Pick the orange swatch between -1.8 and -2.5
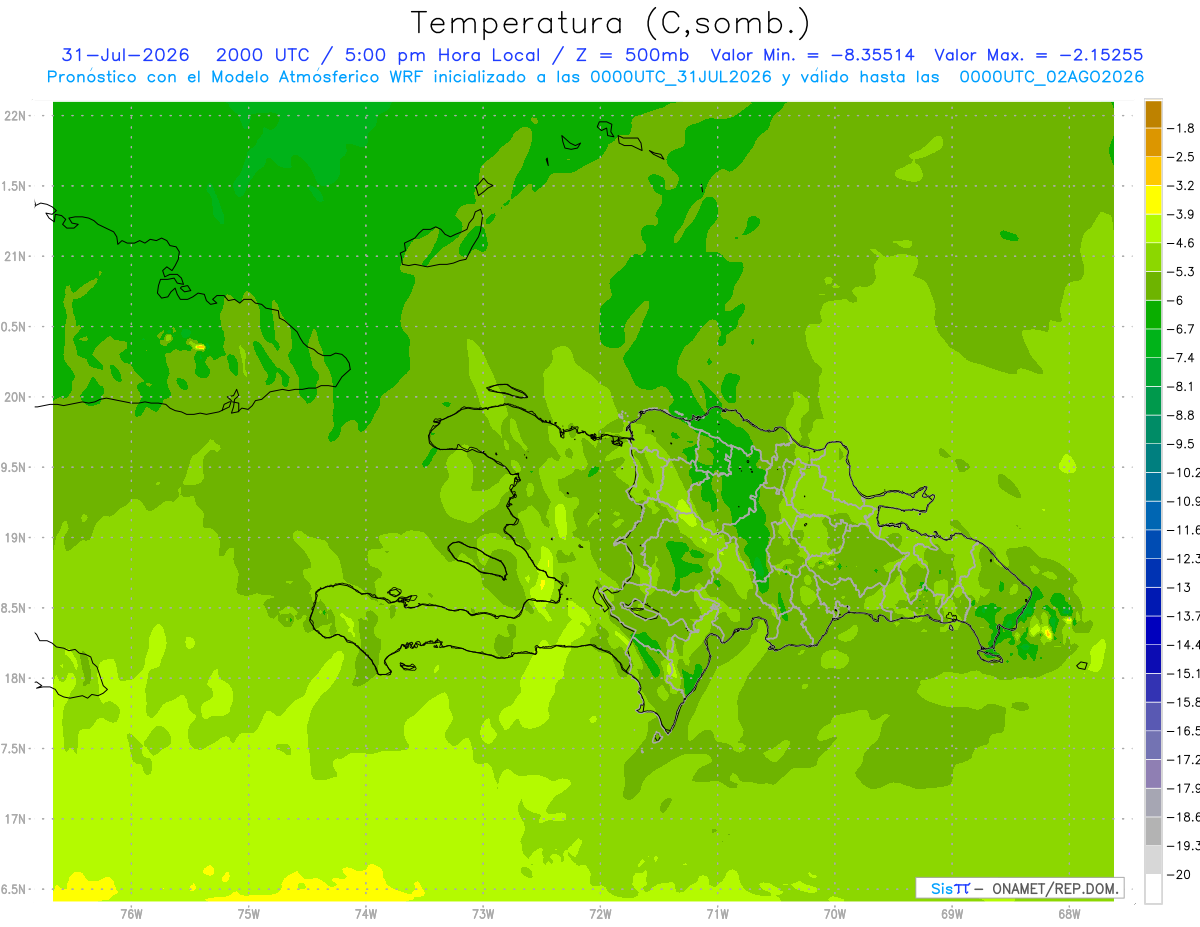The width and height of the screenshot is (1200, 927). (x=1153, y=142)
